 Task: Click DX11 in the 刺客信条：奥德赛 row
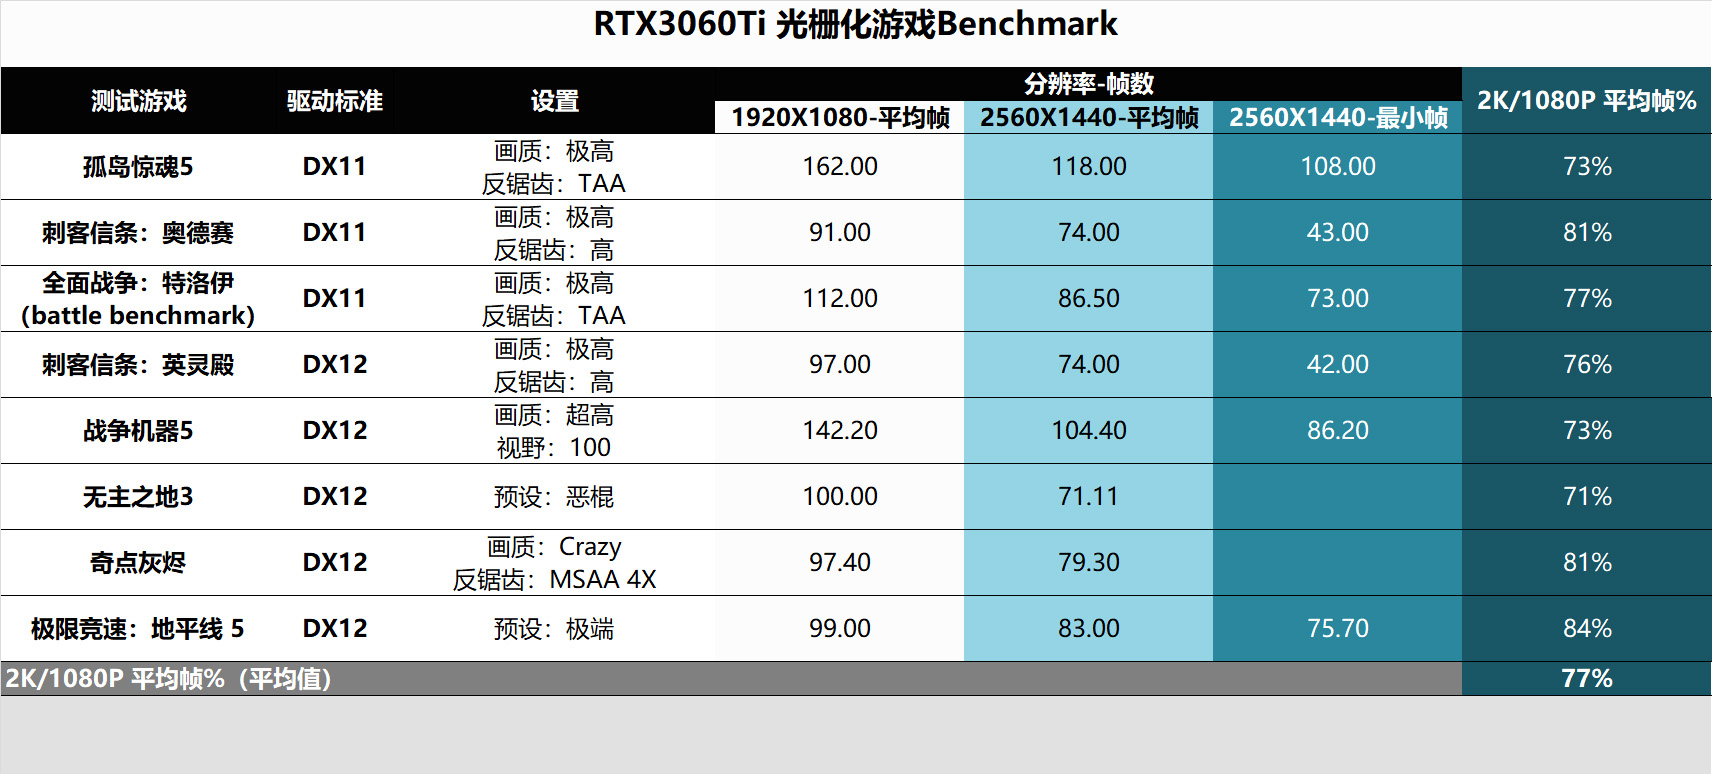point(335,233)
